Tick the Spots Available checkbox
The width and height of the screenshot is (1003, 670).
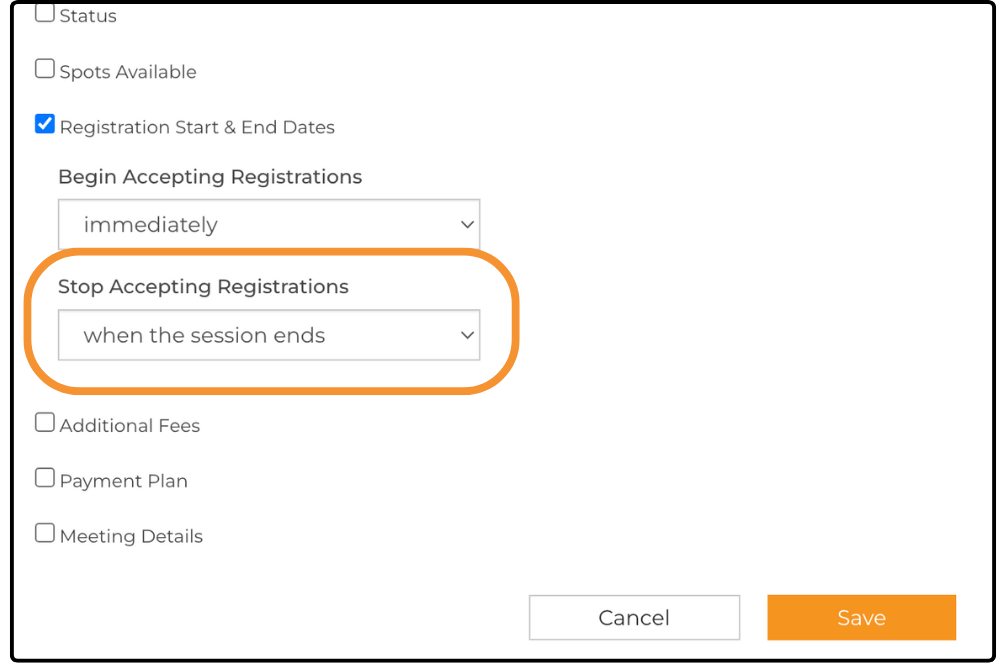click(45, 69)
